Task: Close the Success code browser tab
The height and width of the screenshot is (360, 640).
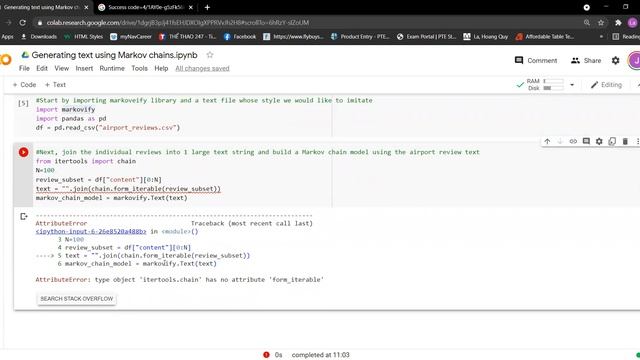Action: [x=191, y=7]
